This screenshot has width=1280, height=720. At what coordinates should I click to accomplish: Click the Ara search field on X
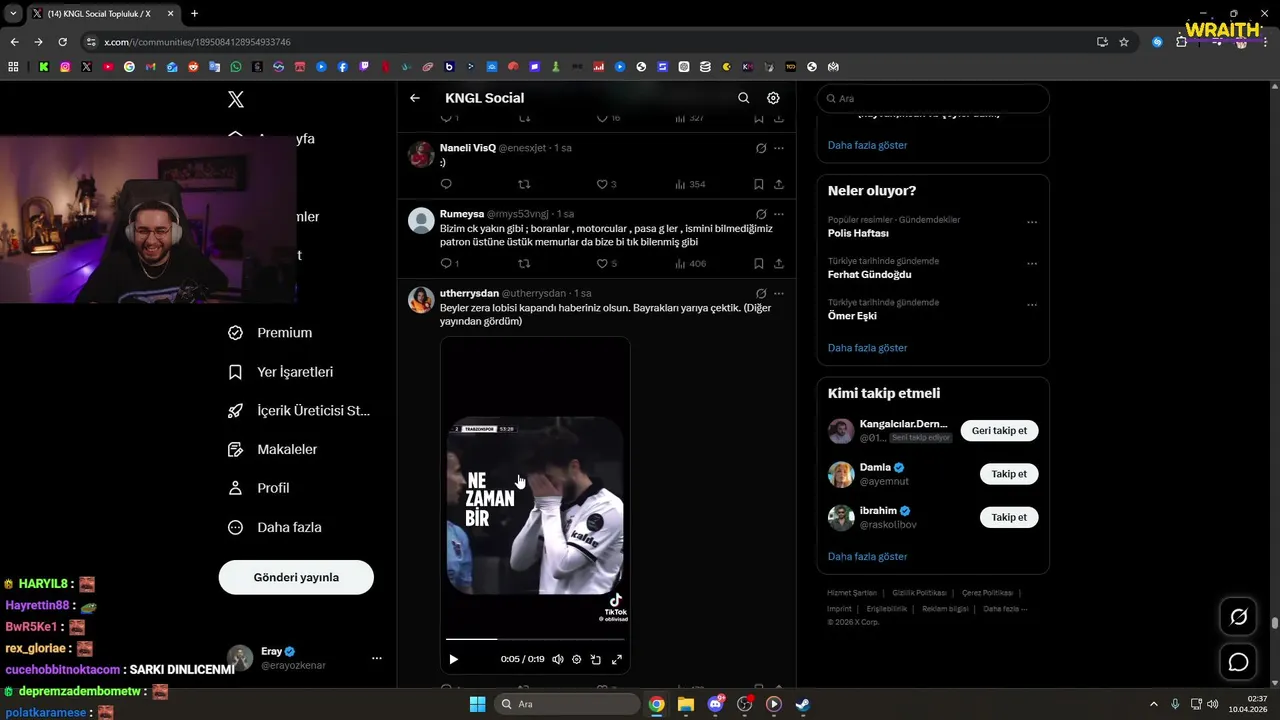[x=933, y=99]
